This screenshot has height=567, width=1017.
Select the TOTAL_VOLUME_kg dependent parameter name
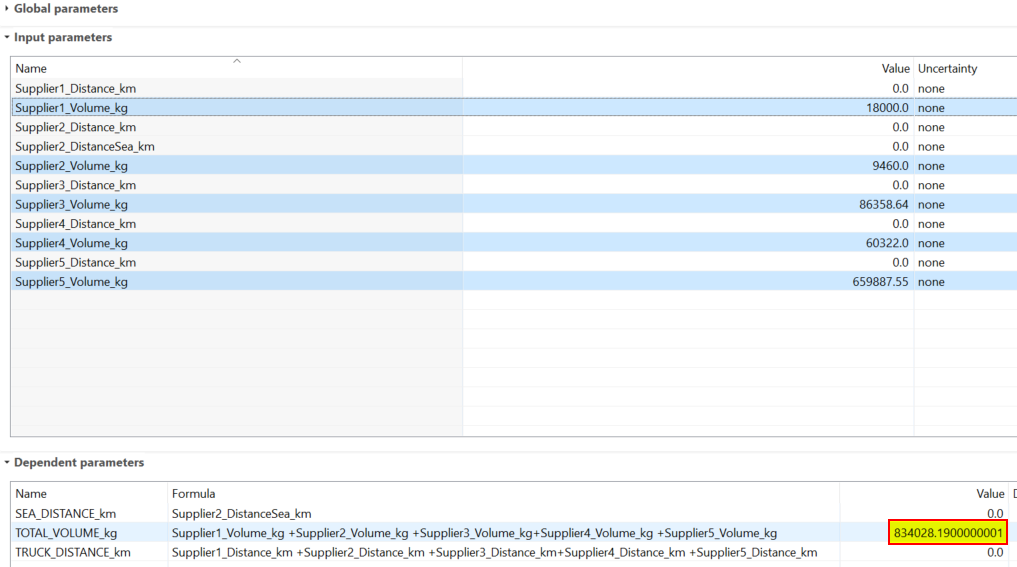pos(66,533)
